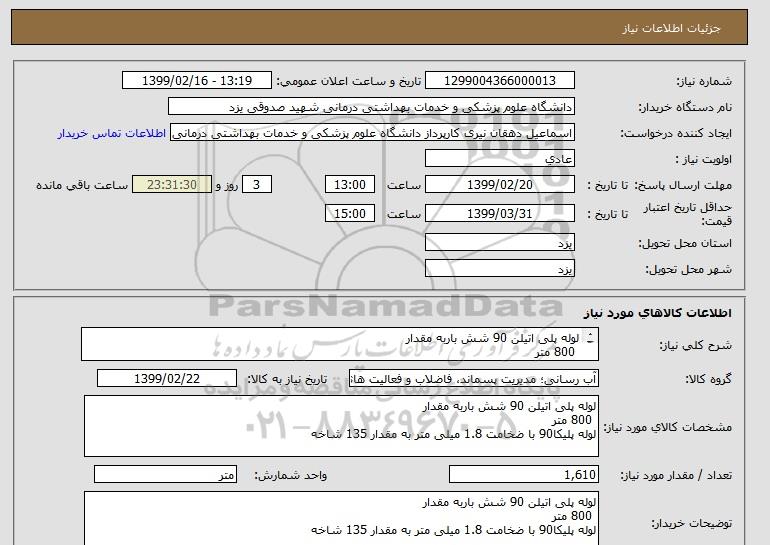Click remaining days field showing 3
This screenshot has height=545, width=770.
pyautogui.click(x=256, y=185)
